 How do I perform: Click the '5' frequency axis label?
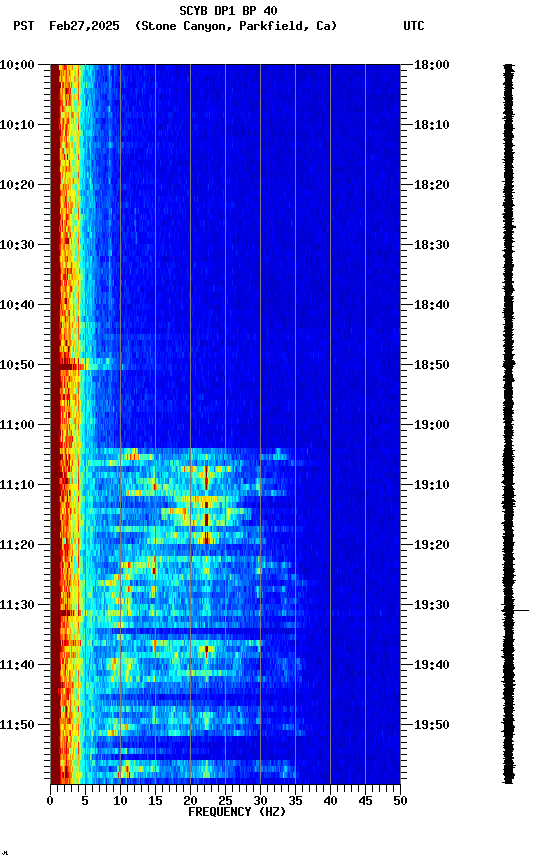[x=85, y=801]
